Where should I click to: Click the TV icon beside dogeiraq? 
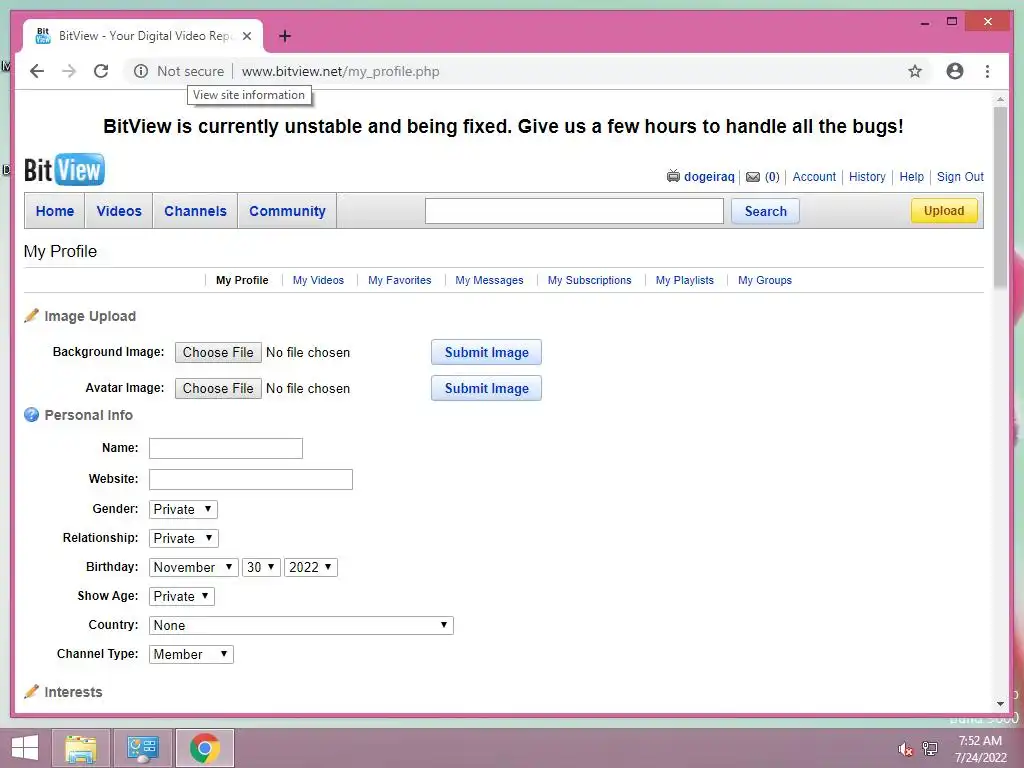(x=673, y=176)
